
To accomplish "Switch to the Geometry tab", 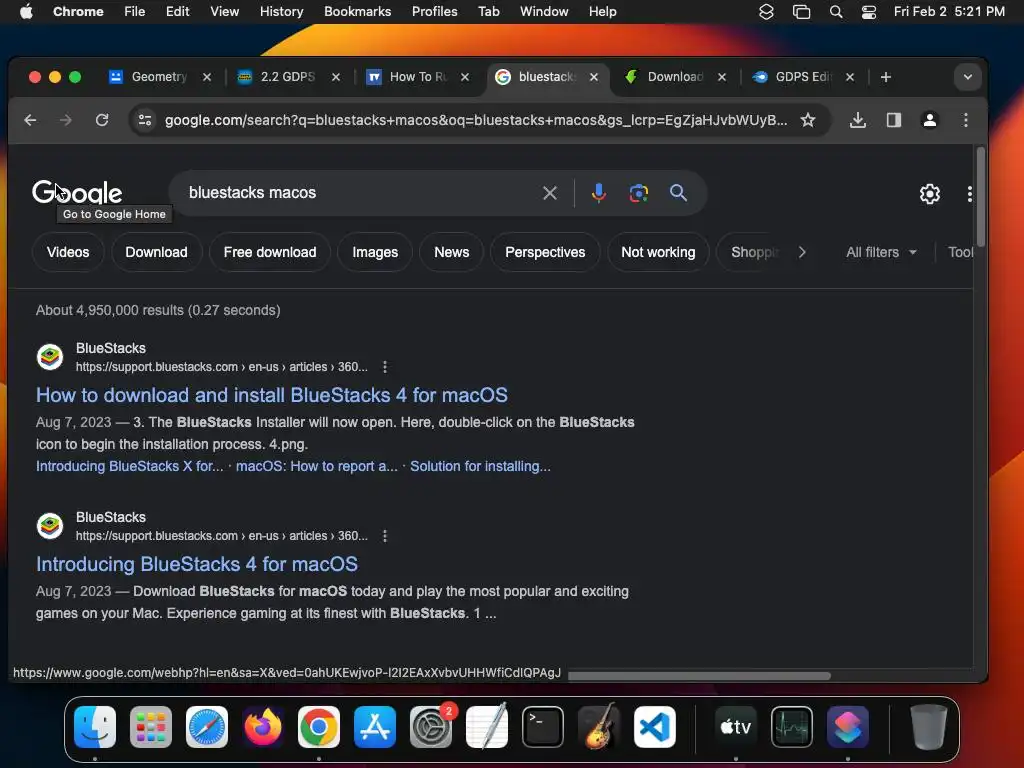I will tap(159, 77).
